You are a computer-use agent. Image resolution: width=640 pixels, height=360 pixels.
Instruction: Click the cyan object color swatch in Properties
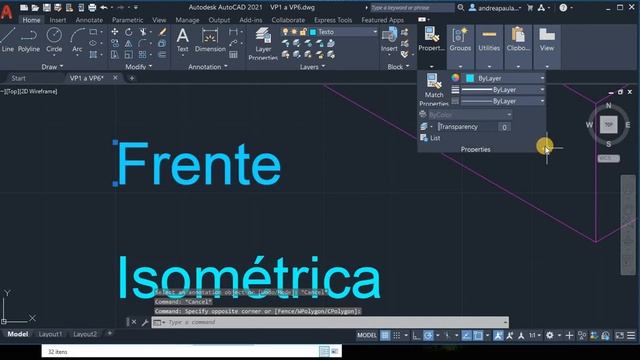click(470, 78)
